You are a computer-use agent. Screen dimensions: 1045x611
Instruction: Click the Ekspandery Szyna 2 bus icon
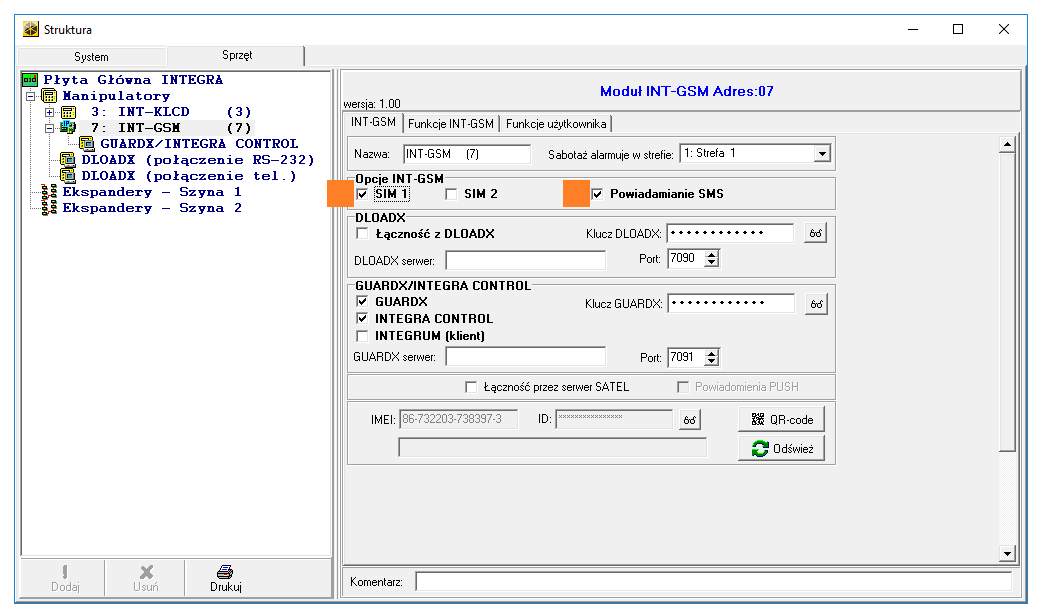point(49,208)
